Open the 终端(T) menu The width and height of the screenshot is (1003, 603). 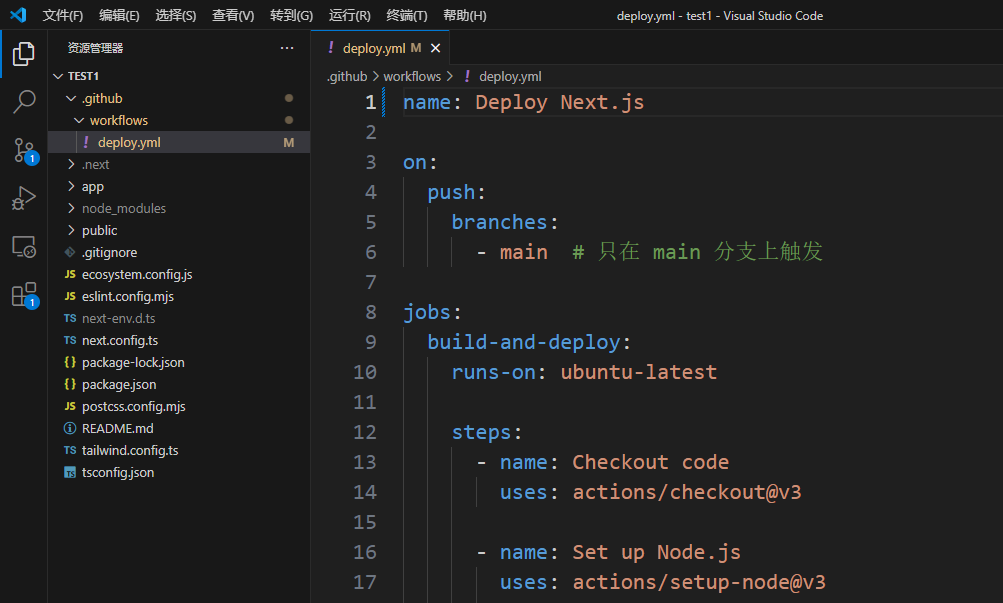pos(407,15)
